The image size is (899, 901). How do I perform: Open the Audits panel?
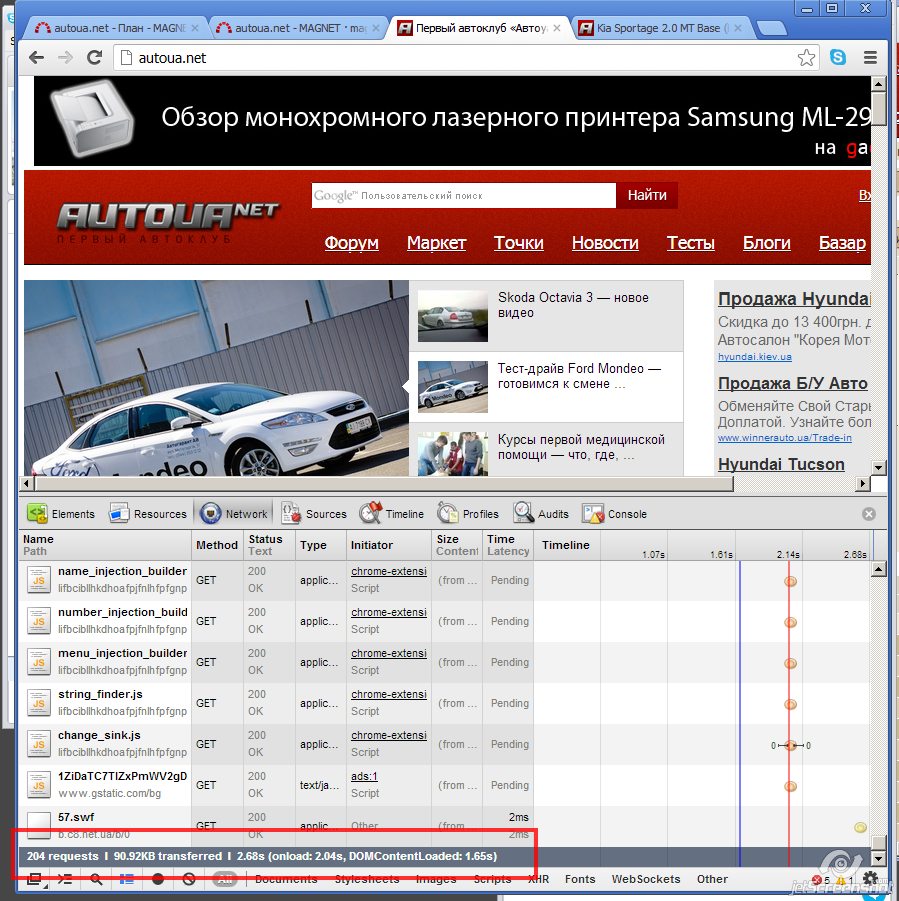[541, 514]
